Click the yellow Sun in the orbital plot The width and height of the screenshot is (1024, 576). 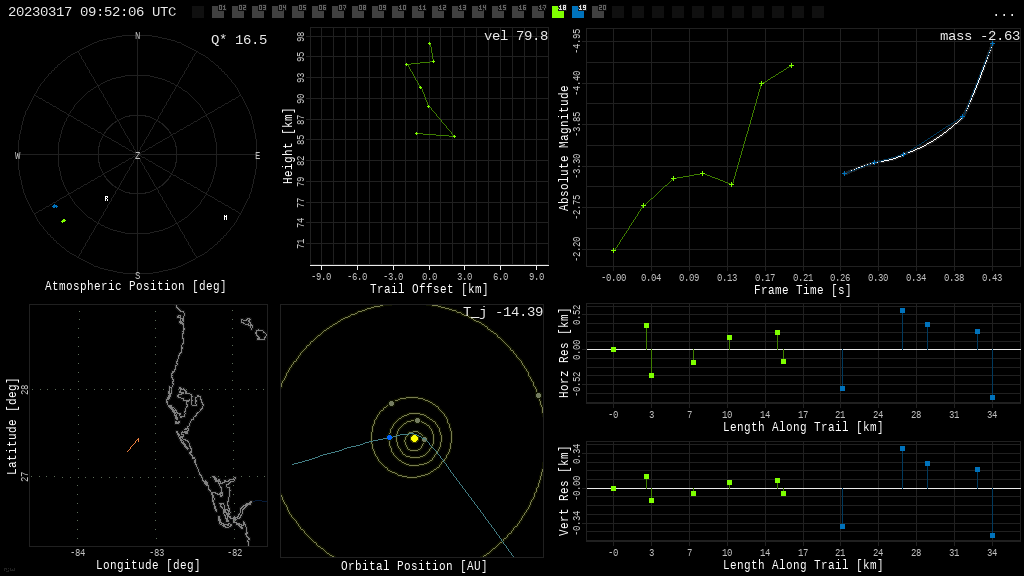(414, 438)
